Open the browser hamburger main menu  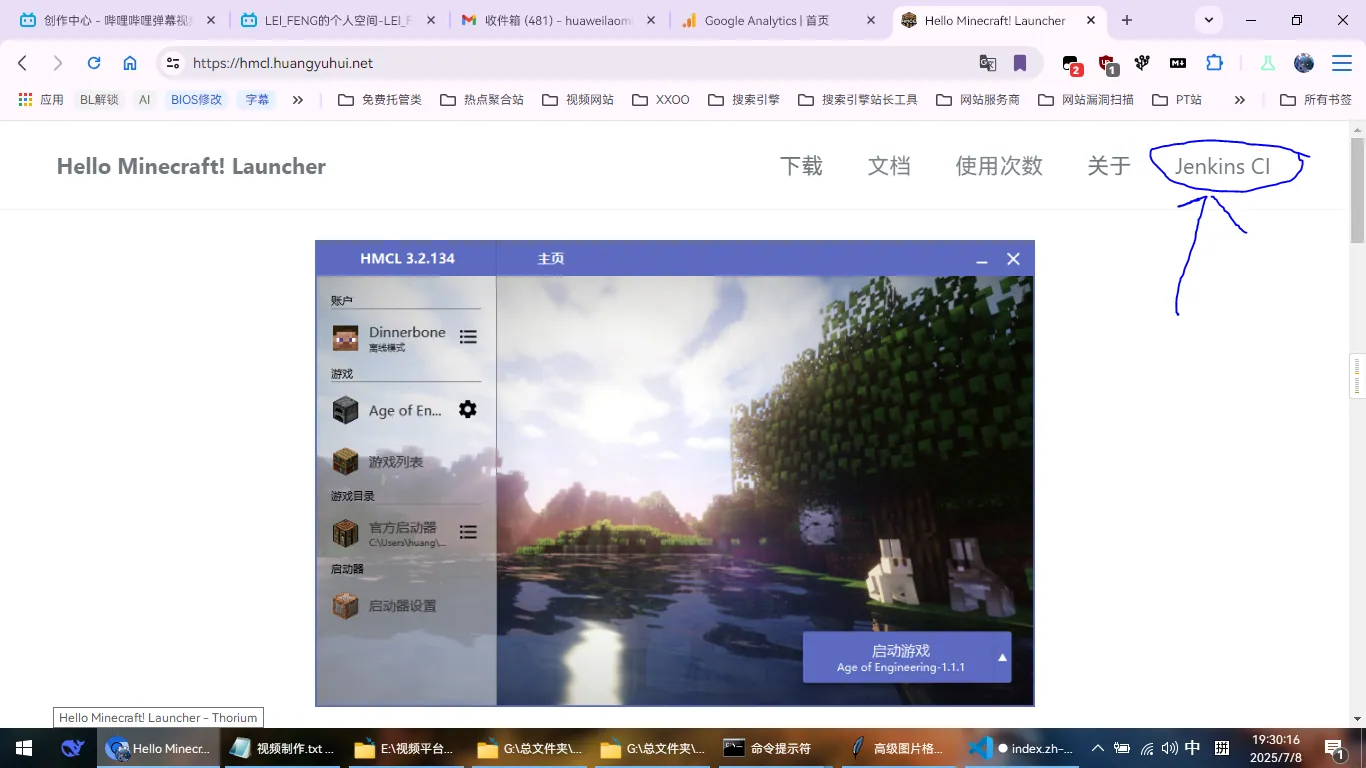pos(1341,63)
